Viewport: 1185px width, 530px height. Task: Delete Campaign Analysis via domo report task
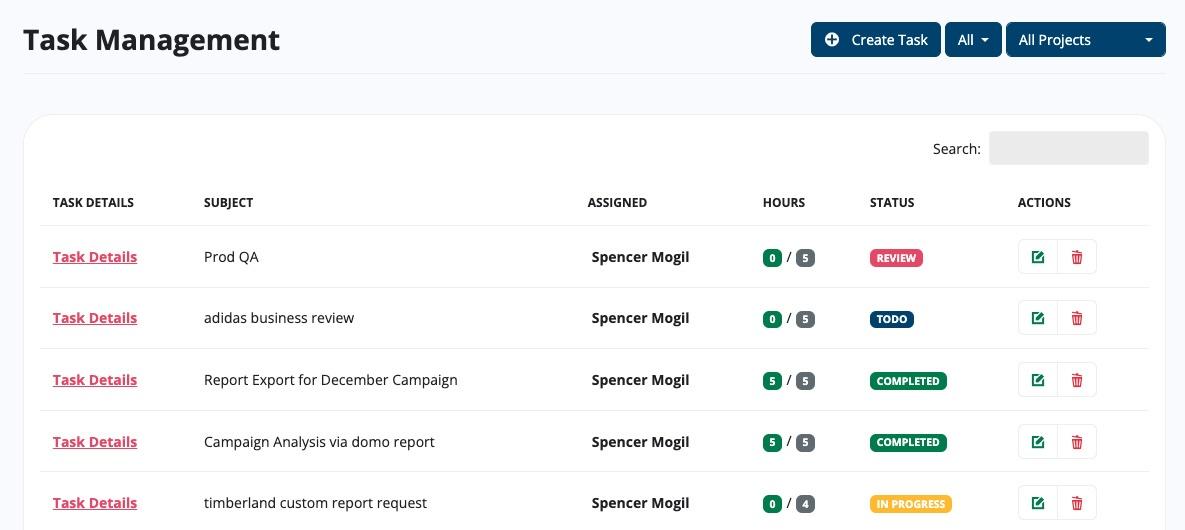(1077, 442)
